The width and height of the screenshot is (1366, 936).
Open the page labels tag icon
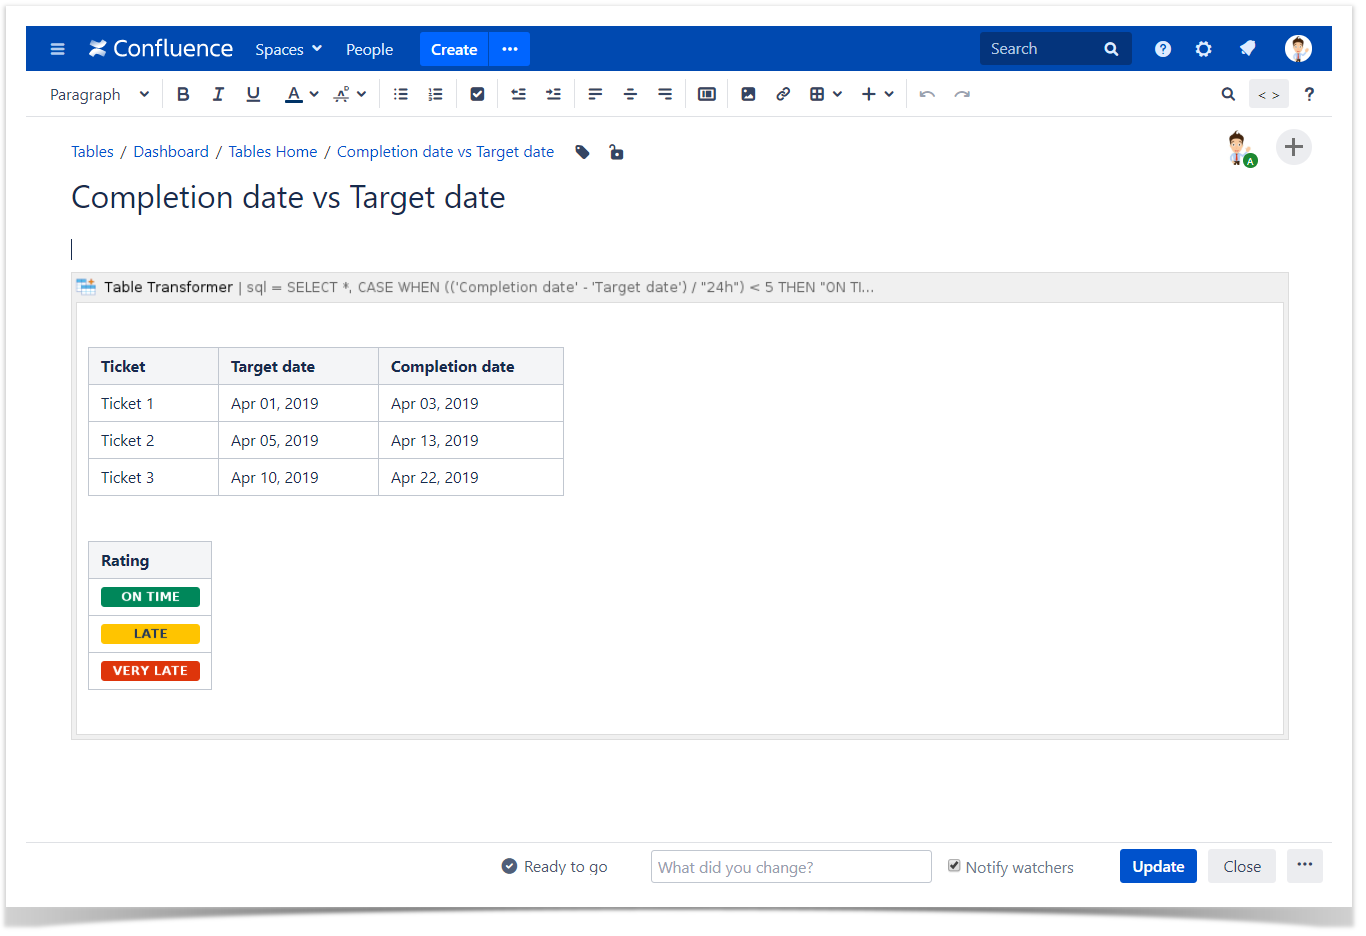point(582,152)
